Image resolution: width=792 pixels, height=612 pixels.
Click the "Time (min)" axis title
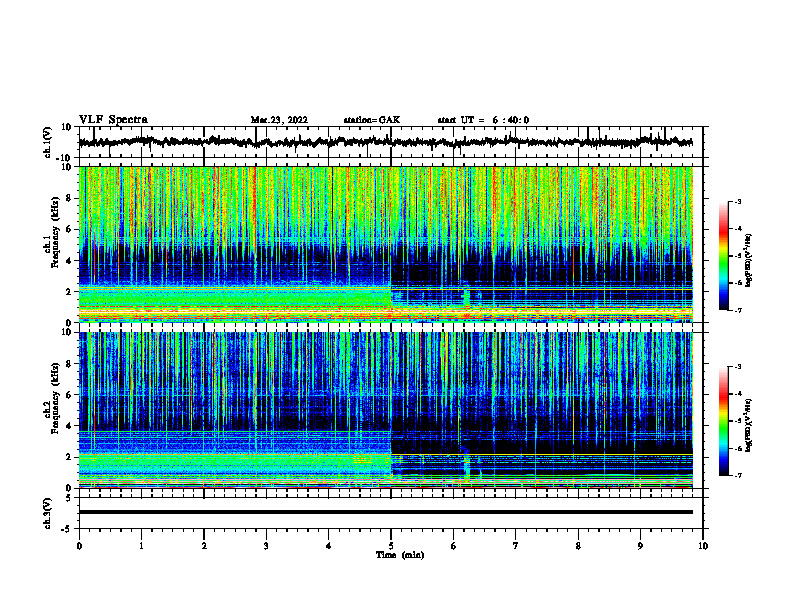coord(400,555)
